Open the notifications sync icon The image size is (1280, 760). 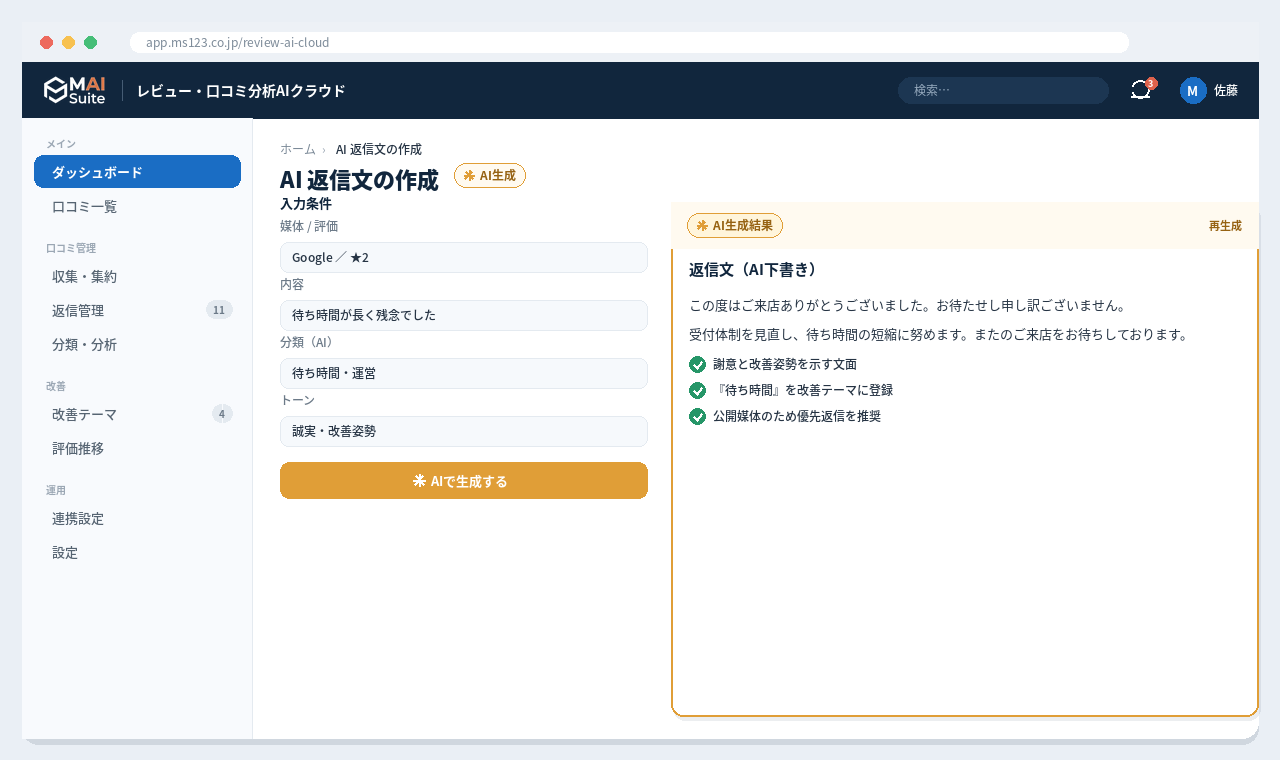click(x=1141, y=90)
